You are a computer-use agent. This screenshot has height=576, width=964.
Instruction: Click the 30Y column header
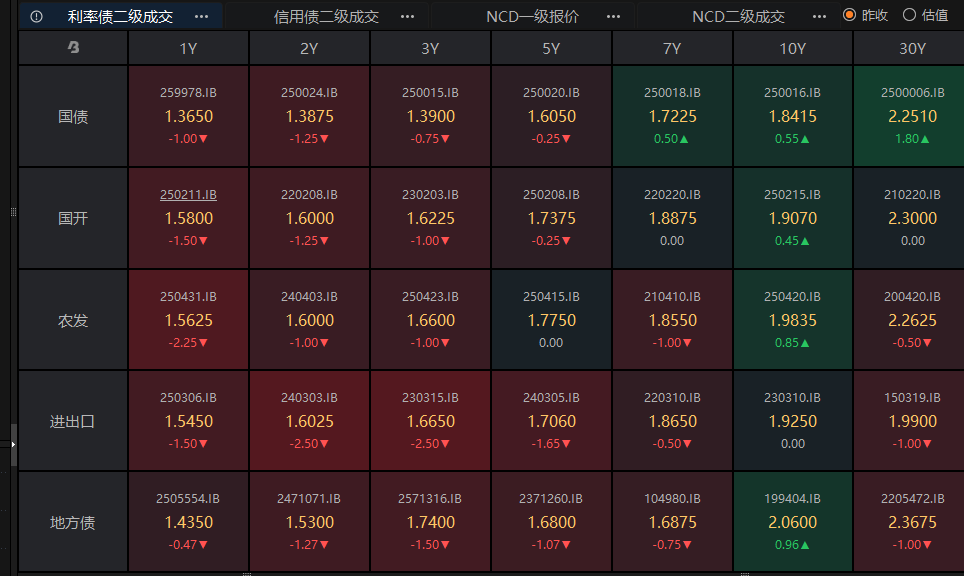click(912, 48)
